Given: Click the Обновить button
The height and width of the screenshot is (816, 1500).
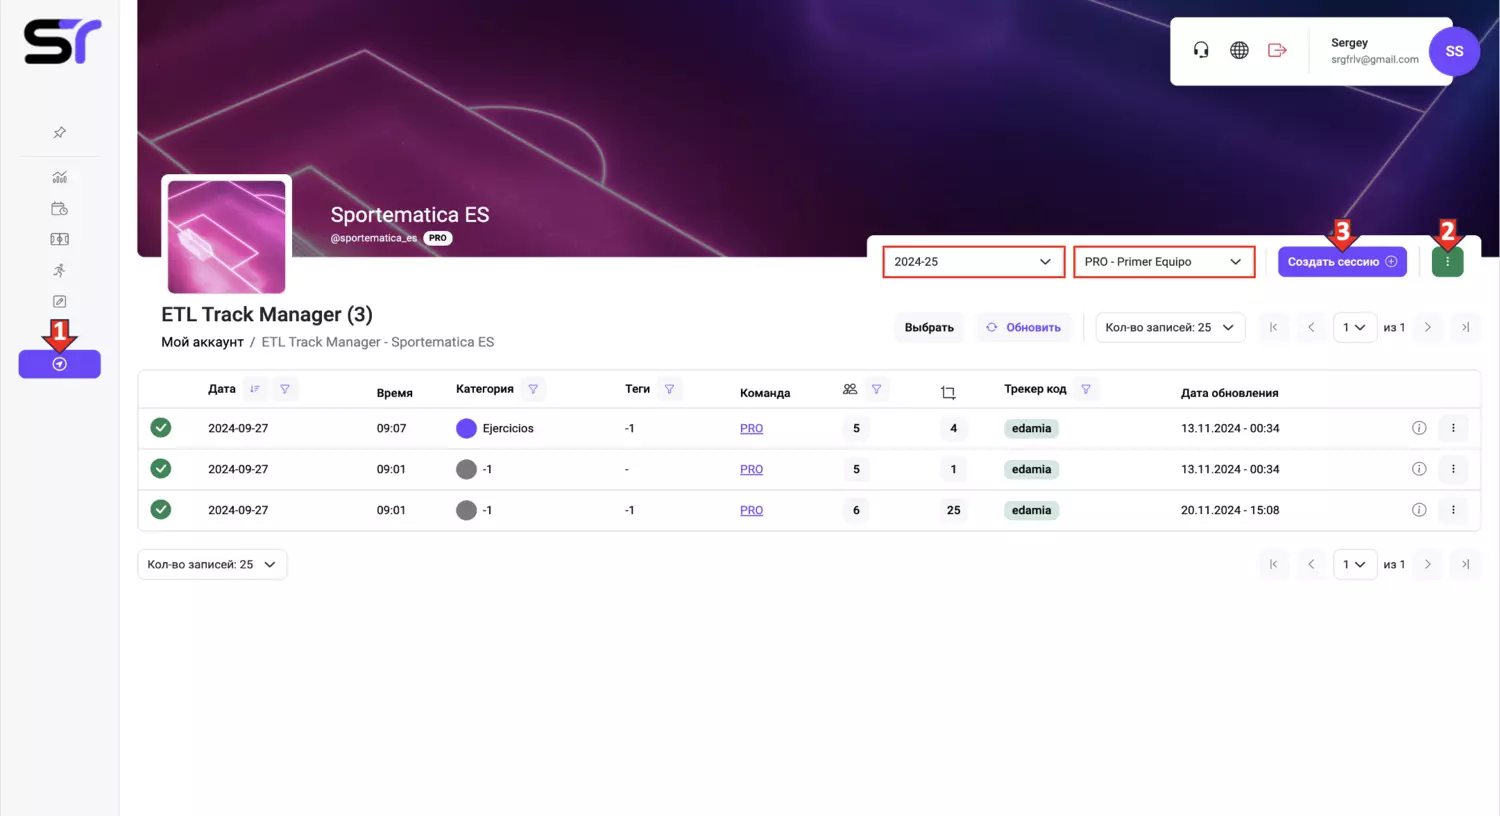Looking at the screenshot, I should [x=1023, y=327].
